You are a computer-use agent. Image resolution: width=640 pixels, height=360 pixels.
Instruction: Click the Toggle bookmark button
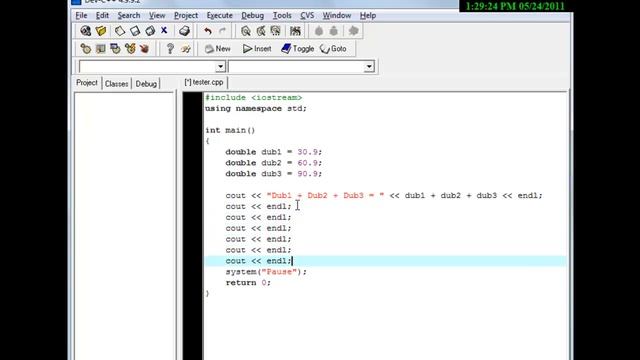click(298, 49)
